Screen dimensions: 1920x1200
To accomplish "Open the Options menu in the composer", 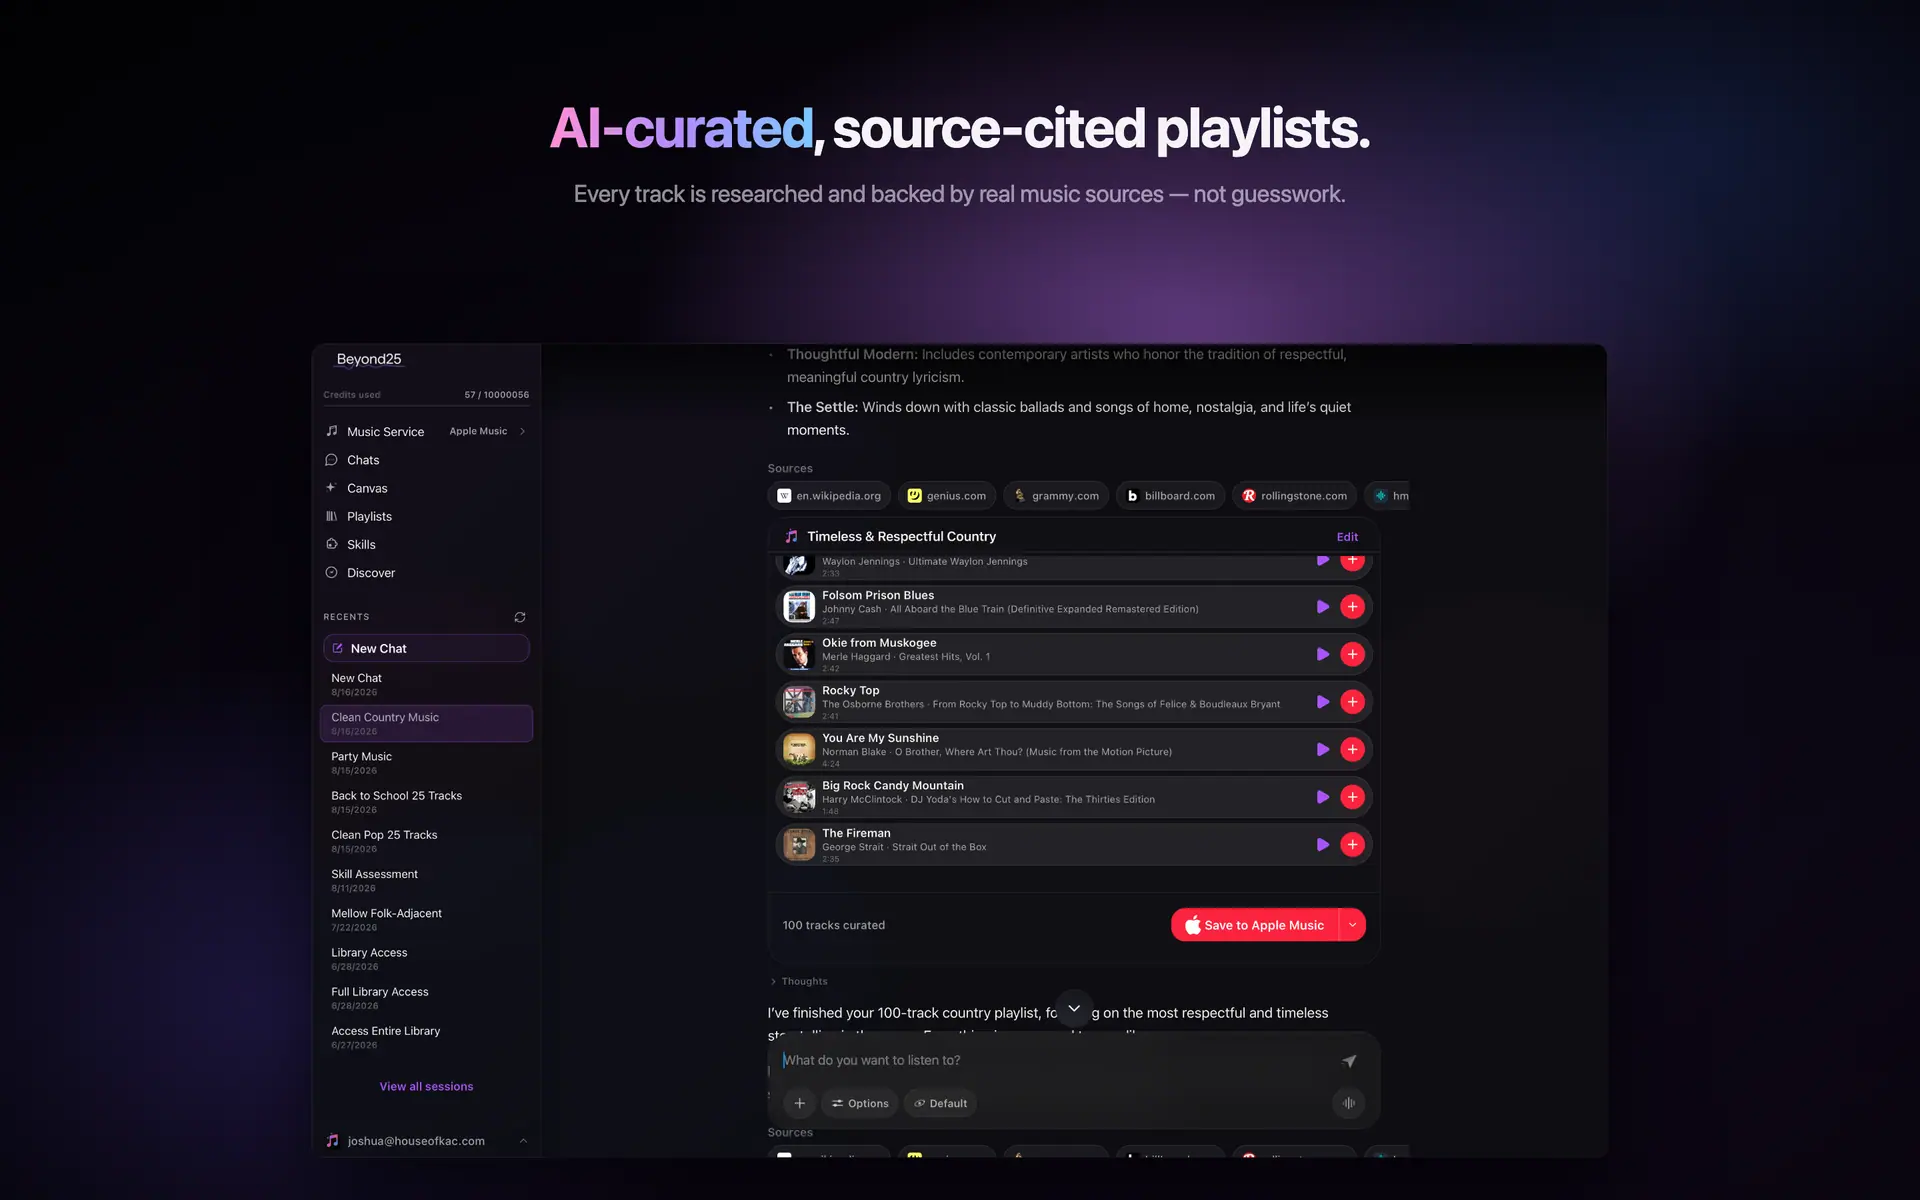I will tap(860, 1103).
